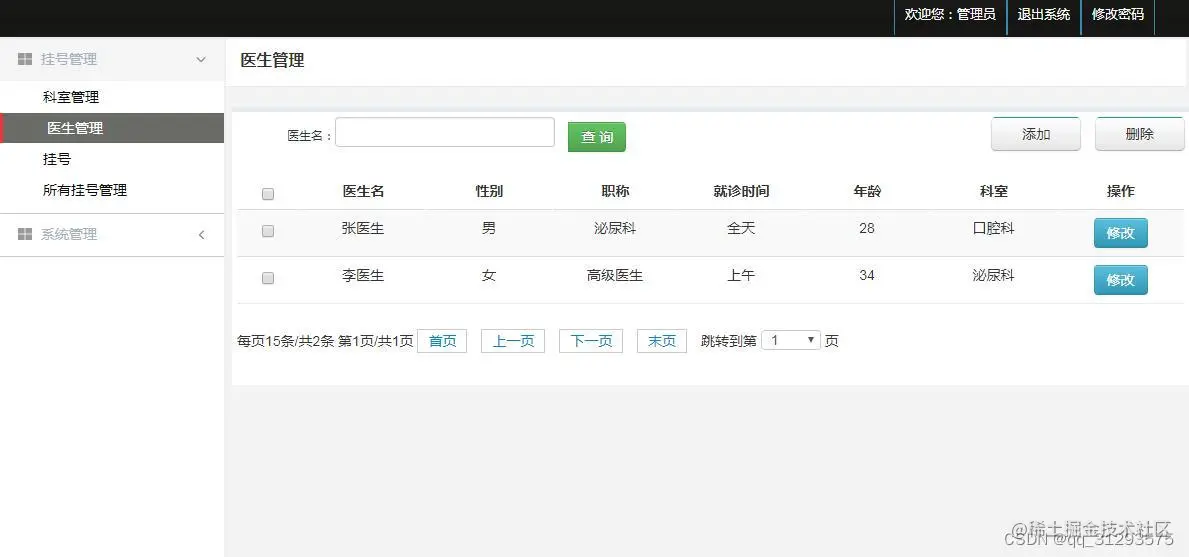The height and width of the screenshot is (557, 1189).
Task: Click the age value 28
Action: click(867, 228)
